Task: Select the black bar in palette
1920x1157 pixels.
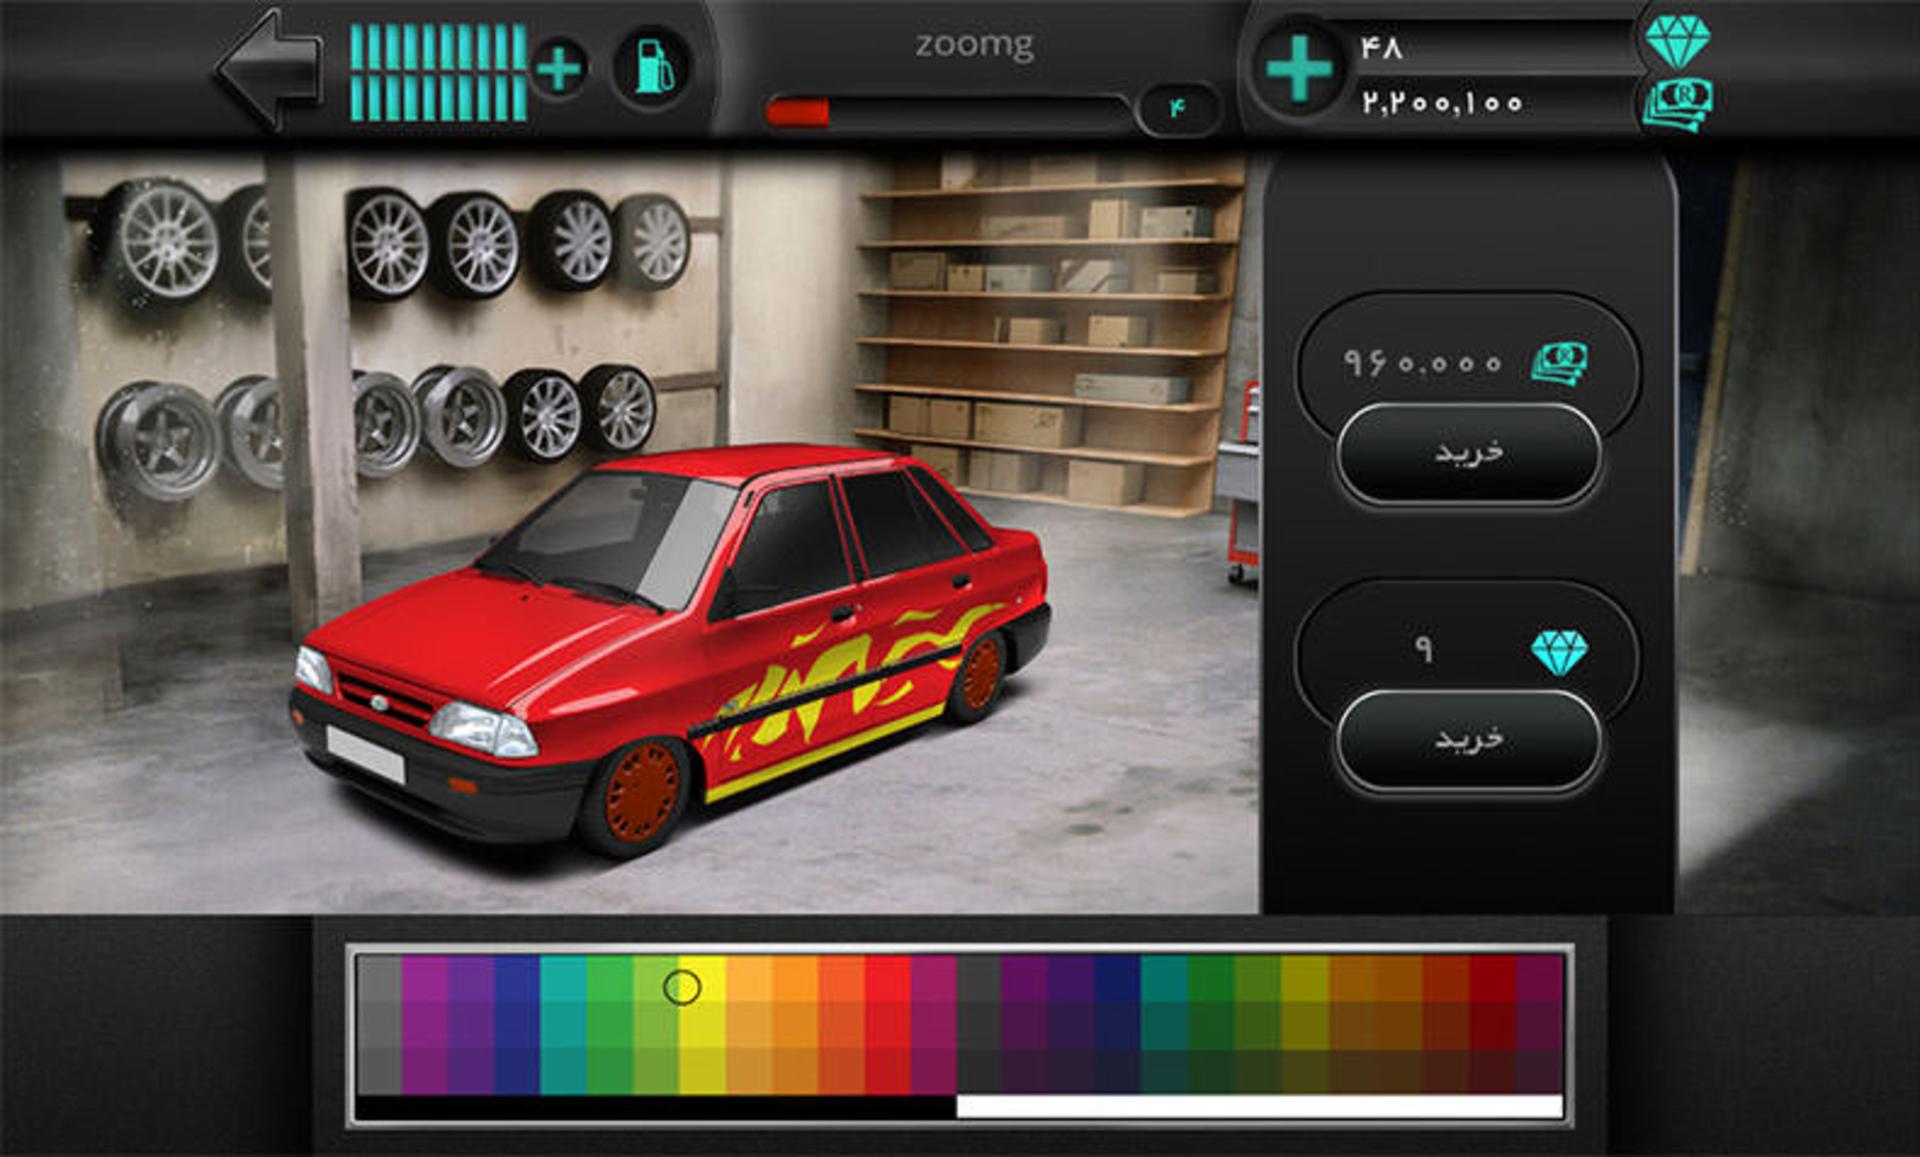Action: tap(656, 1106)
